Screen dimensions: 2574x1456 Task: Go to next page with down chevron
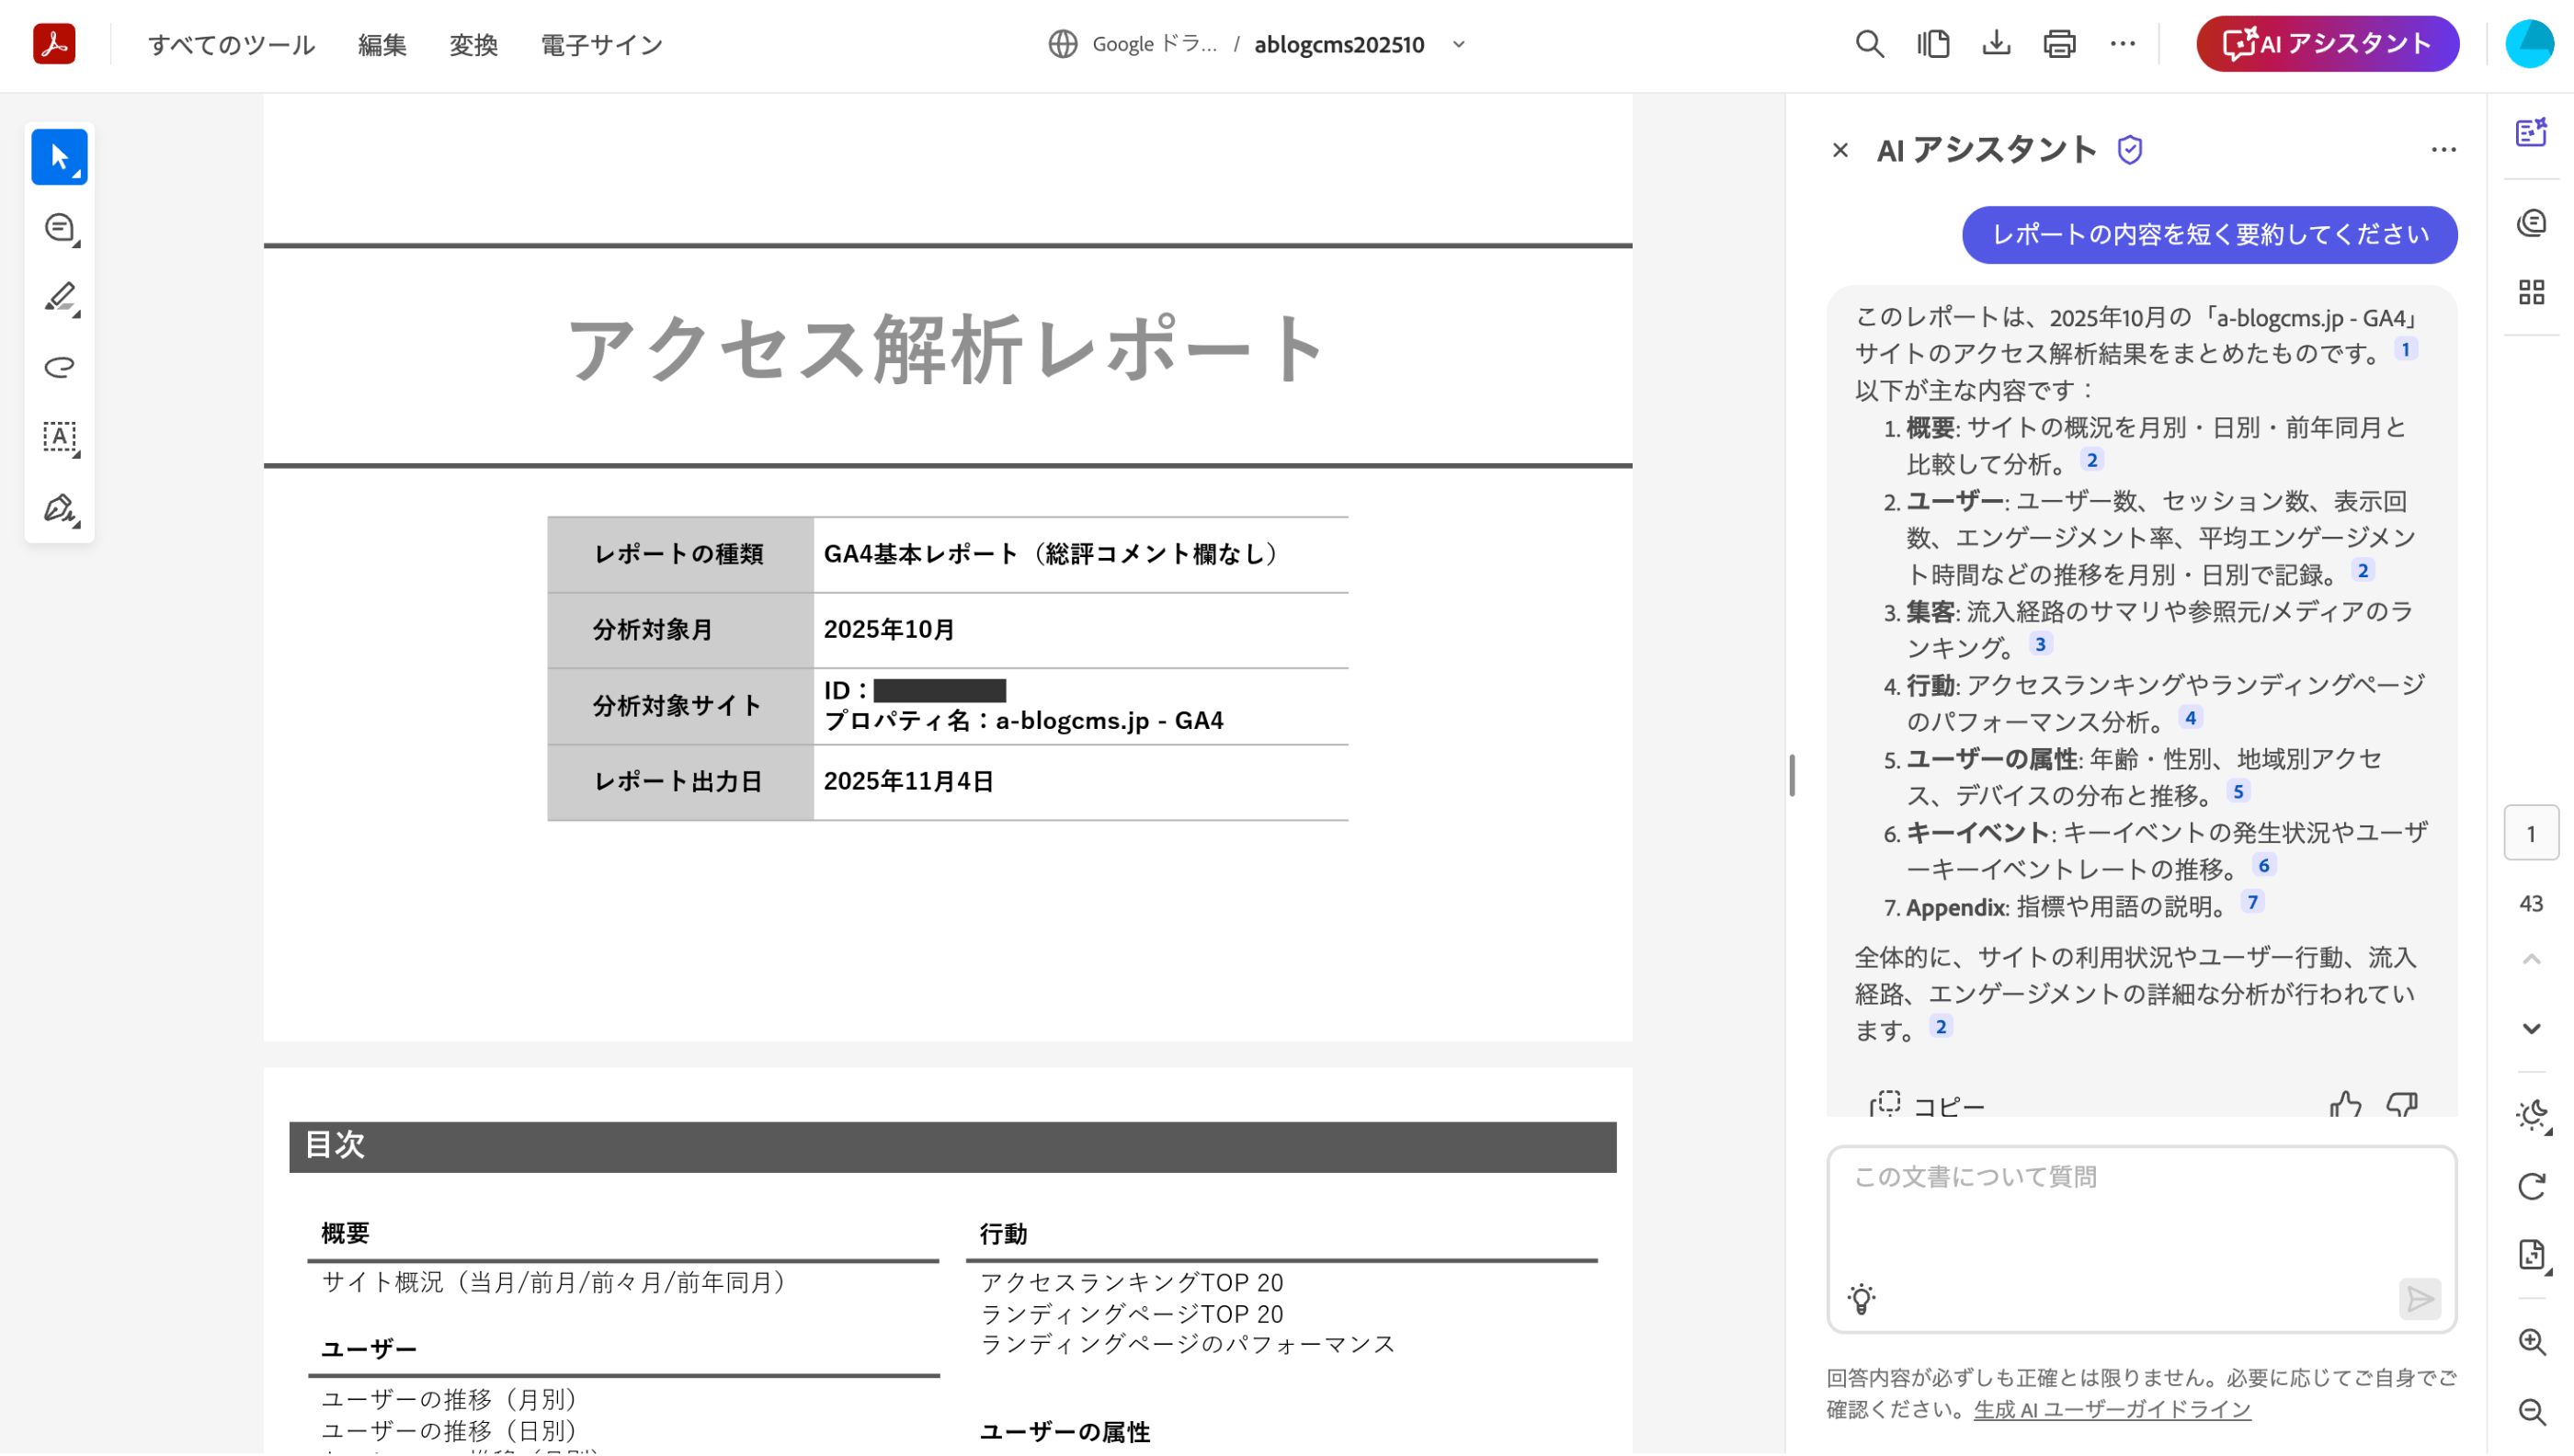[2531, 1029]
